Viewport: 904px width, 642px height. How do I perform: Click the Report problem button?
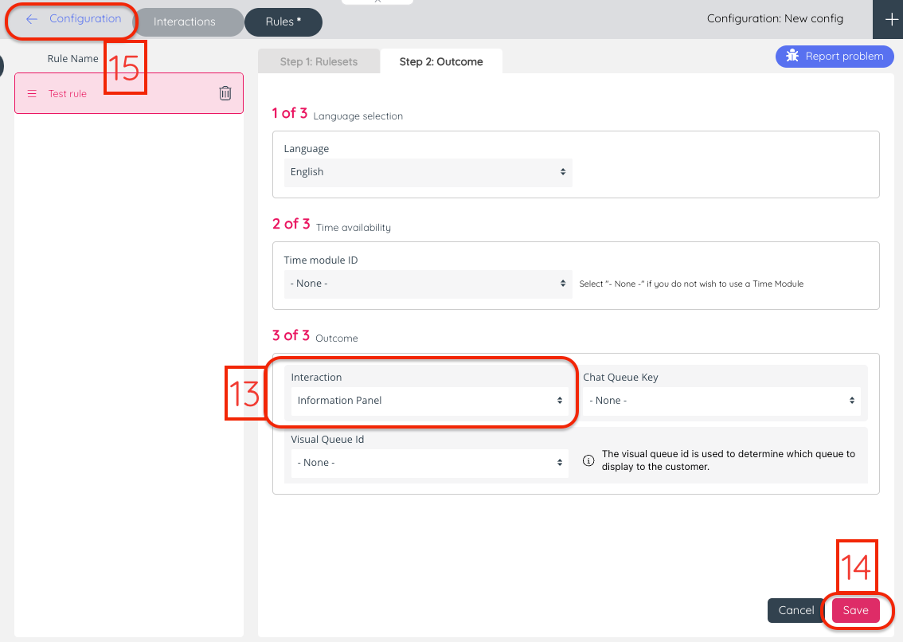pos(835,56)
